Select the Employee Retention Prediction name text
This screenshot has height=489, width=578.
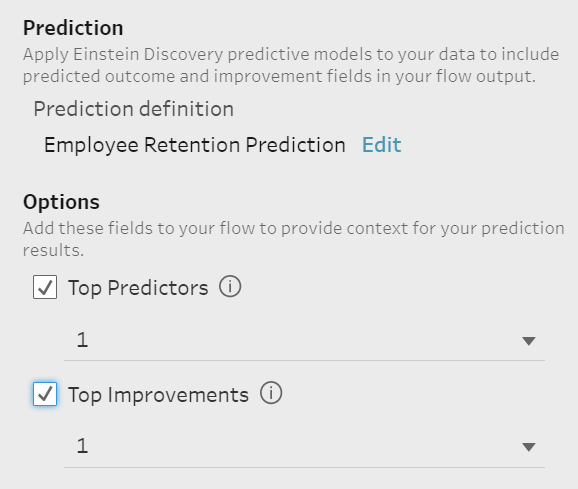195,145
